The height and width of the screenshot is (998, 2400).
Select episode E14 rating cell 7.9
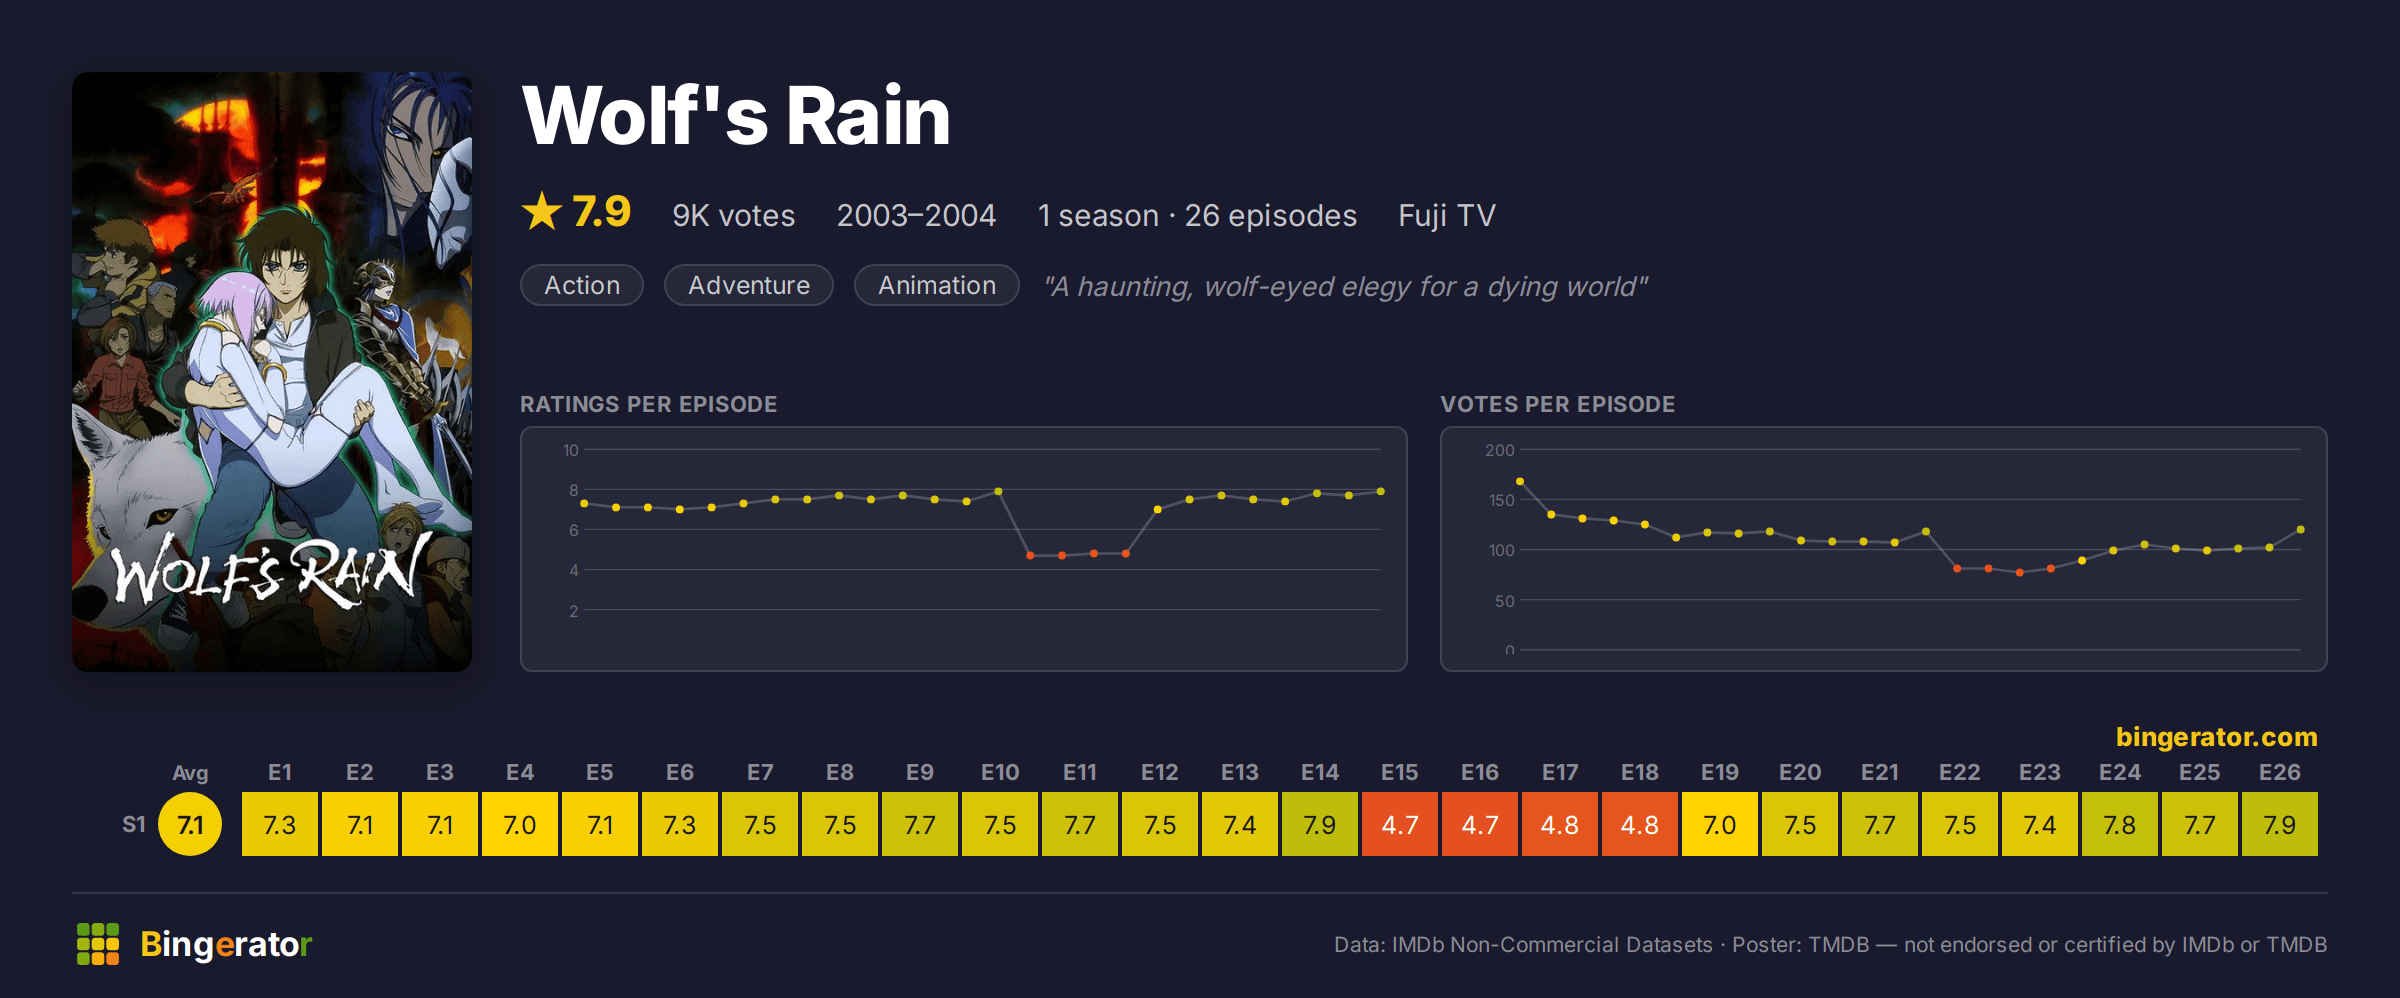[1320, 824]
